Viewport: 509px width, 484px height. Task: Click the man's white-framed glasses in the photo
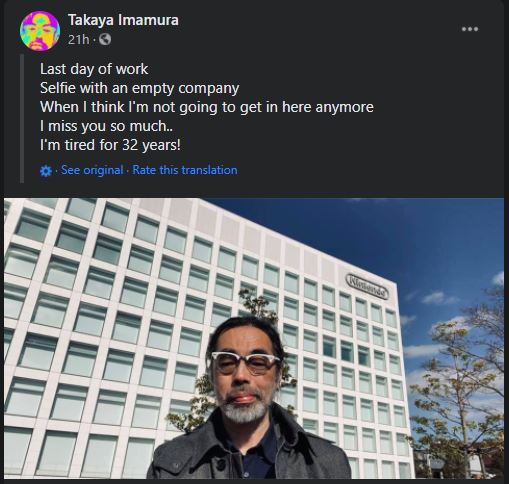coord(246,363)
